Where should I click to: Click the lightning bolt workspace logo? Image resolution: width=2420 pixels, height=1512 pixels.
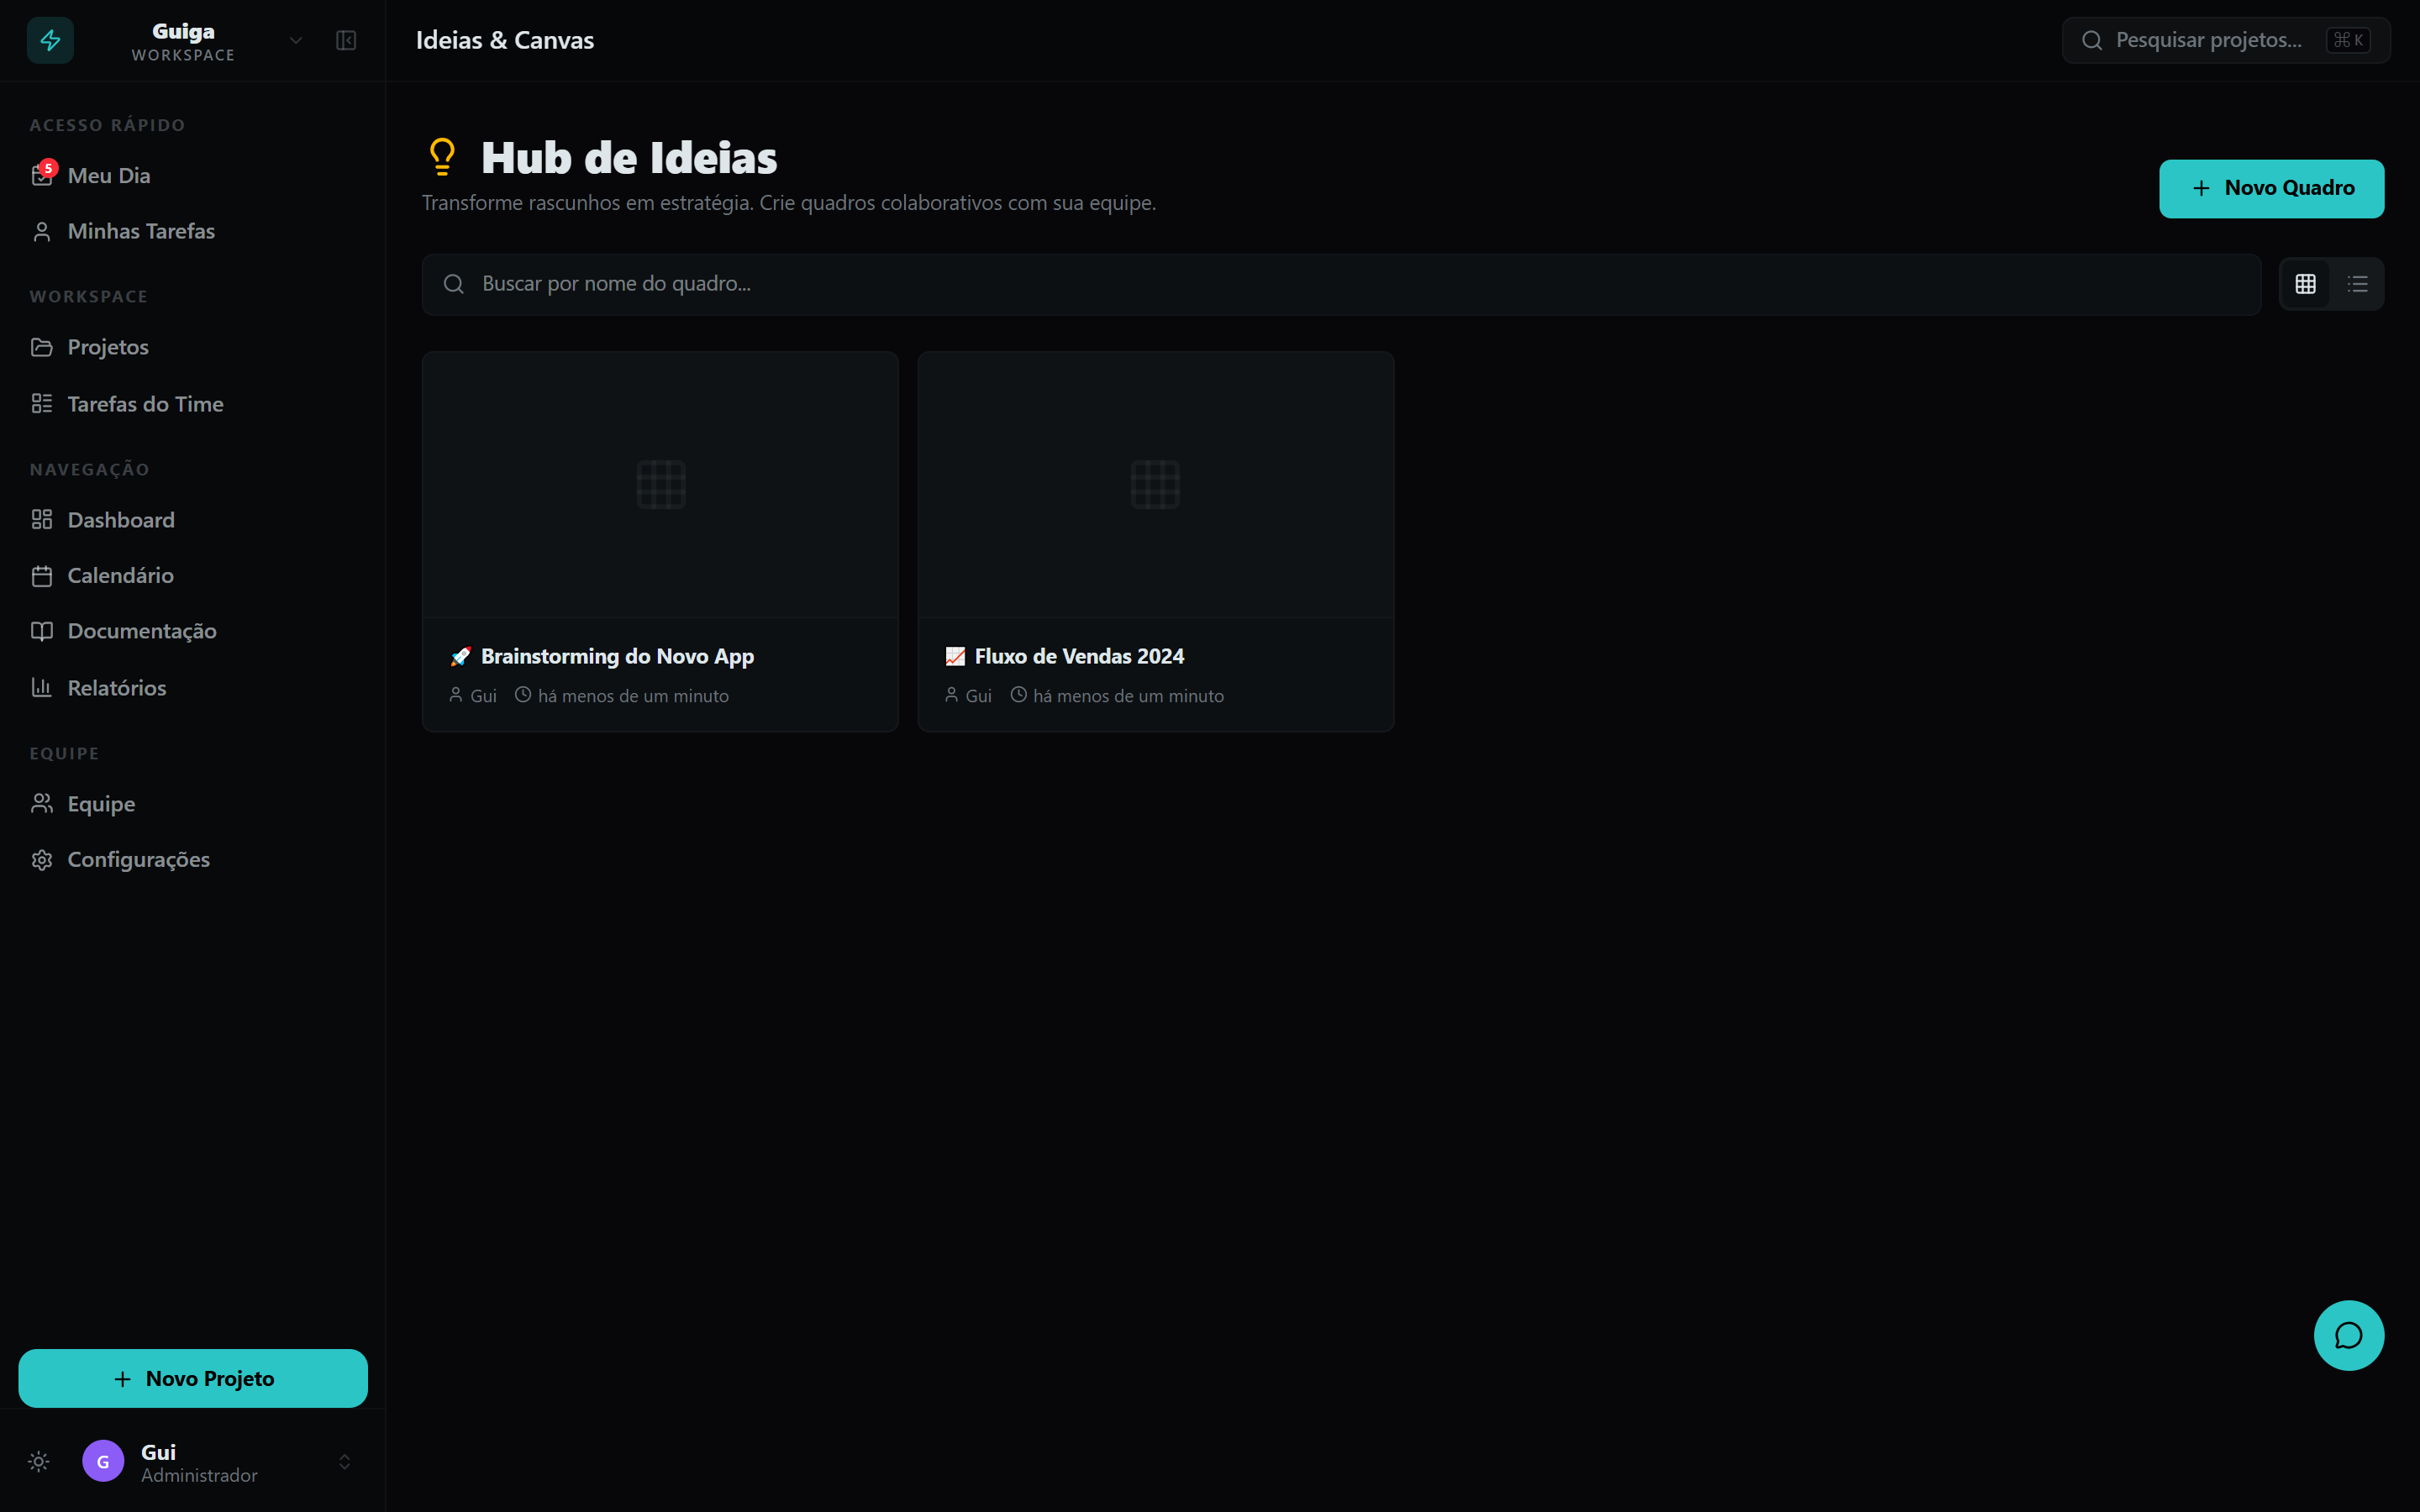50,40
